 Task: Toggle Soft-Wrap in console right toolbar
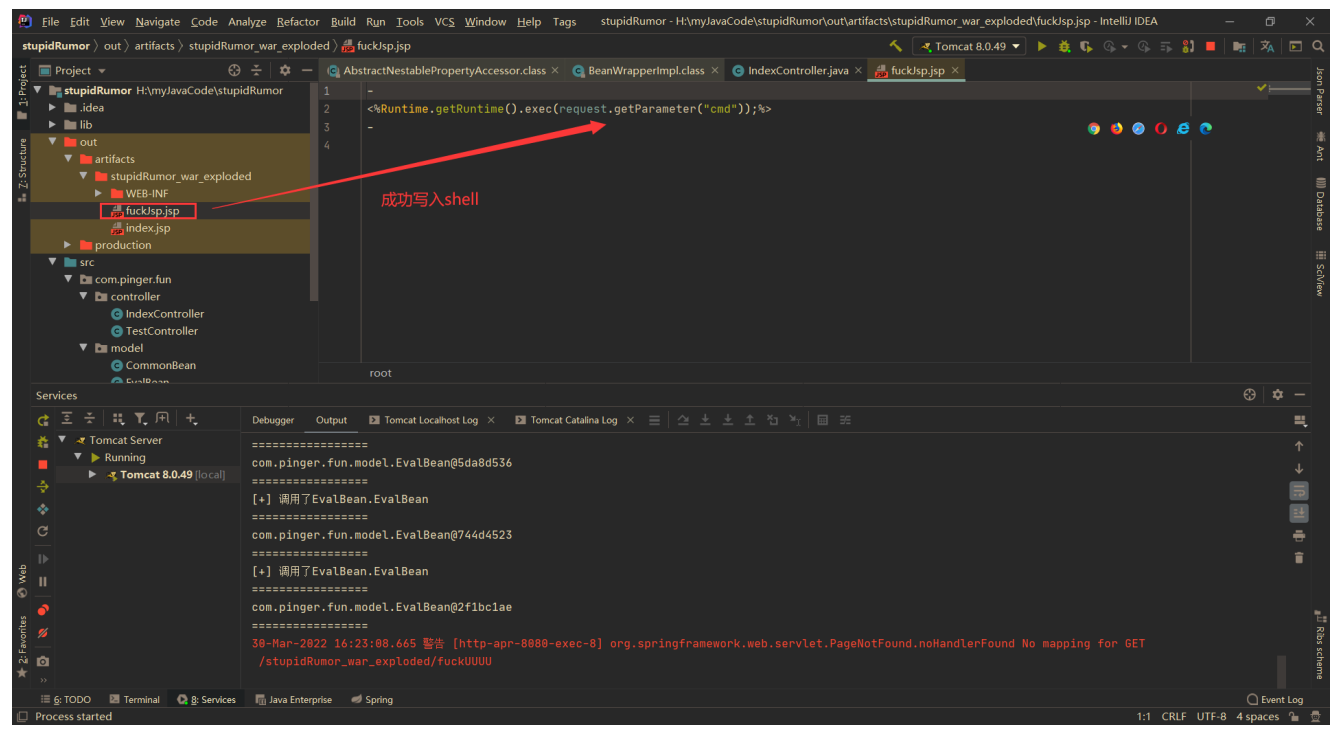coord(1299,490)
